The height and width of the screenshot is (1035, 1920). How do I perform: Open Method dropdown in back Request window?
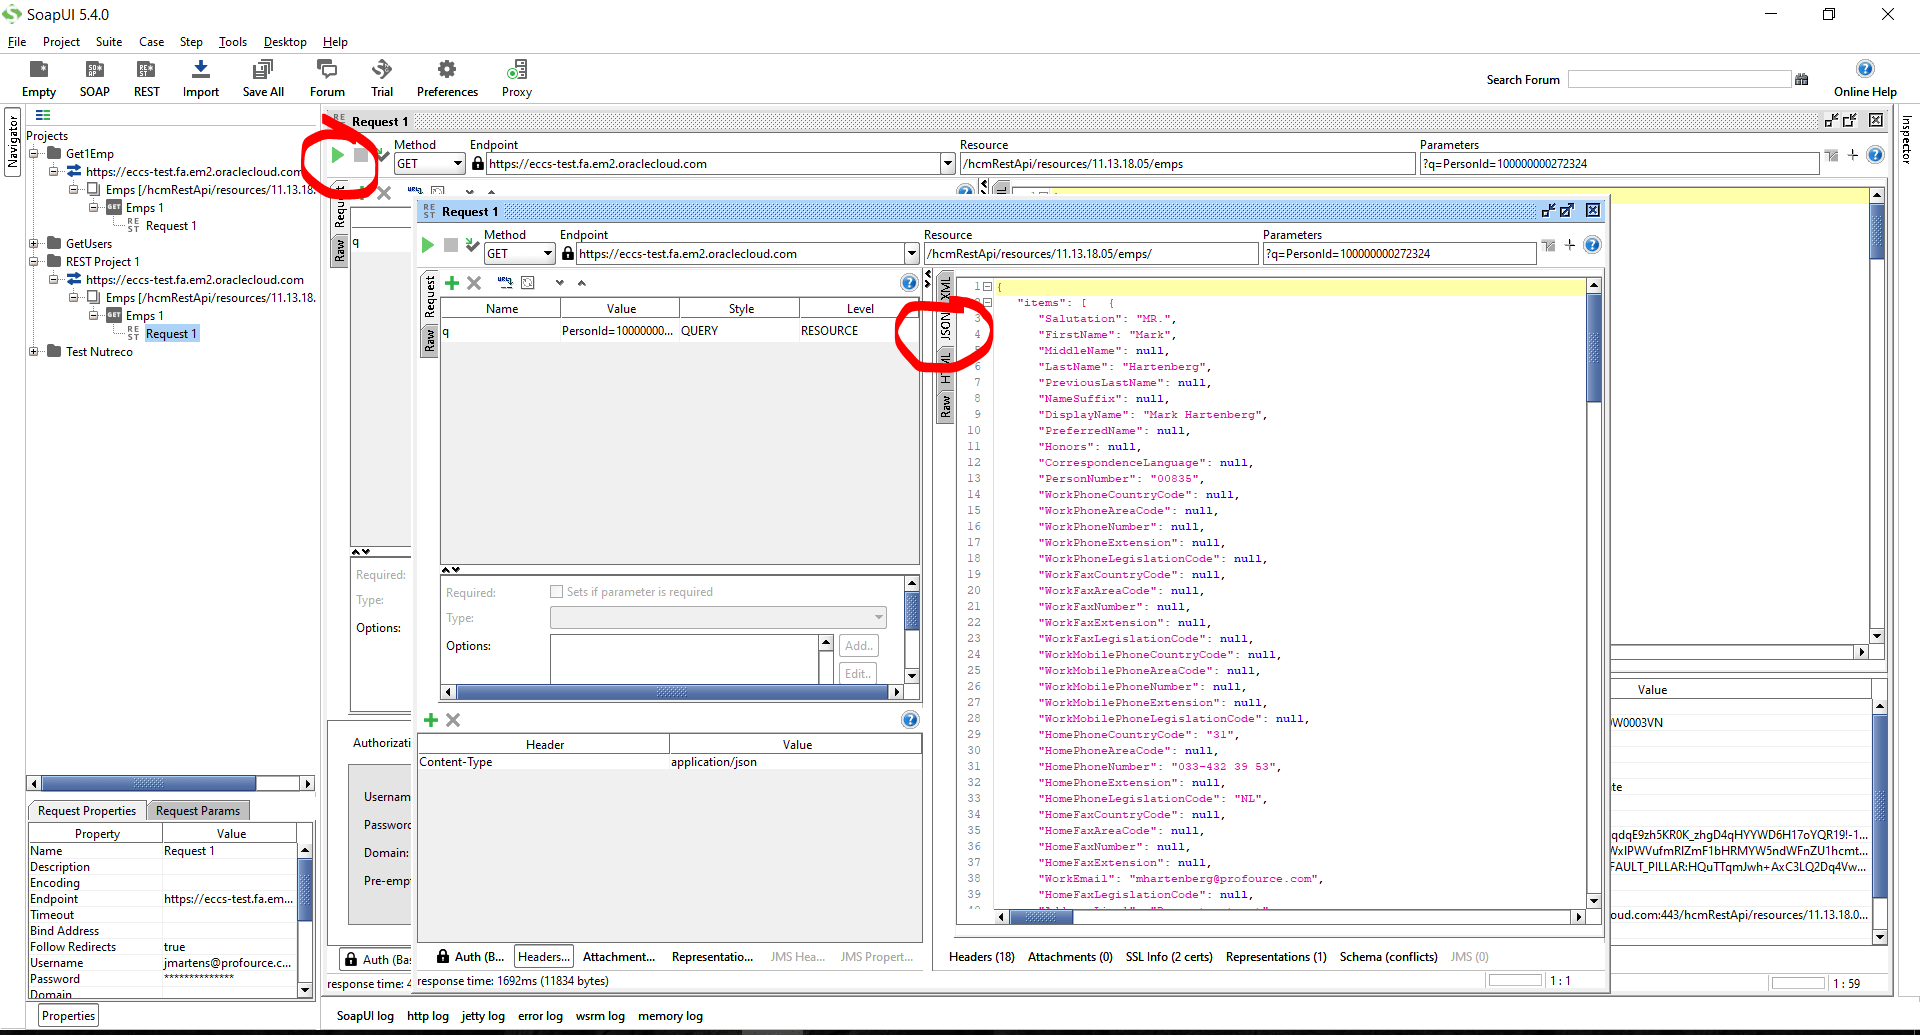458,164
